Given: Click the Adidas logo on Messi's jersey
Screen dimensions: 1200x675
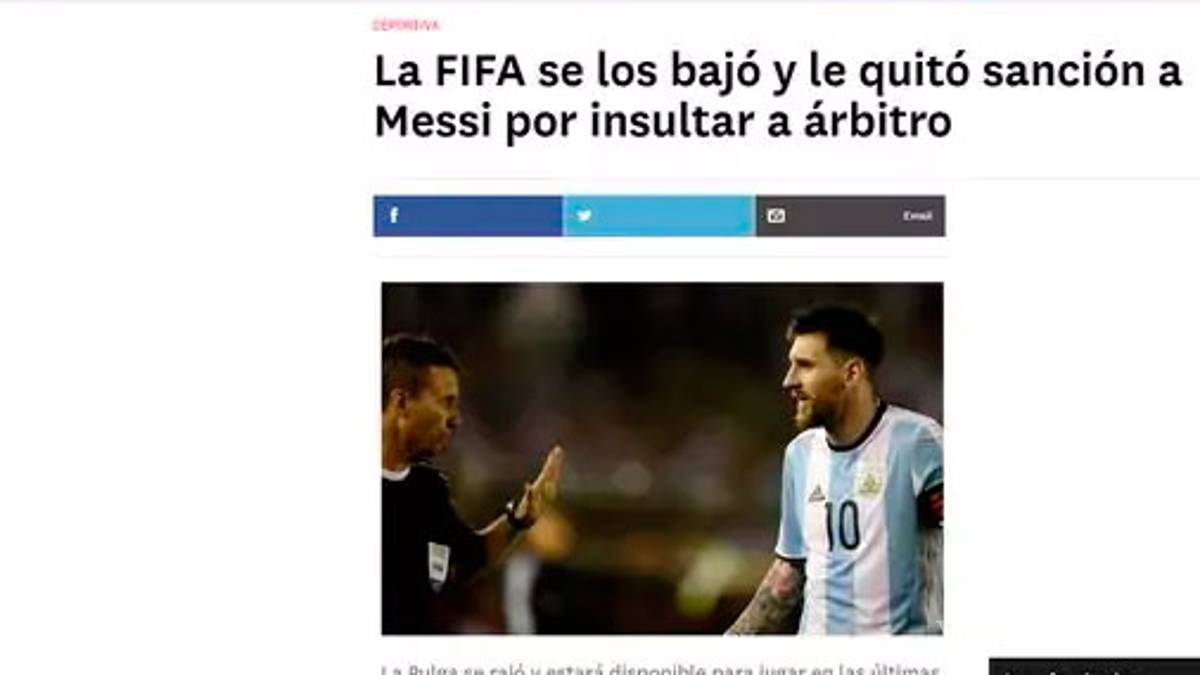Looking at the screenshot, I should 817,493.
